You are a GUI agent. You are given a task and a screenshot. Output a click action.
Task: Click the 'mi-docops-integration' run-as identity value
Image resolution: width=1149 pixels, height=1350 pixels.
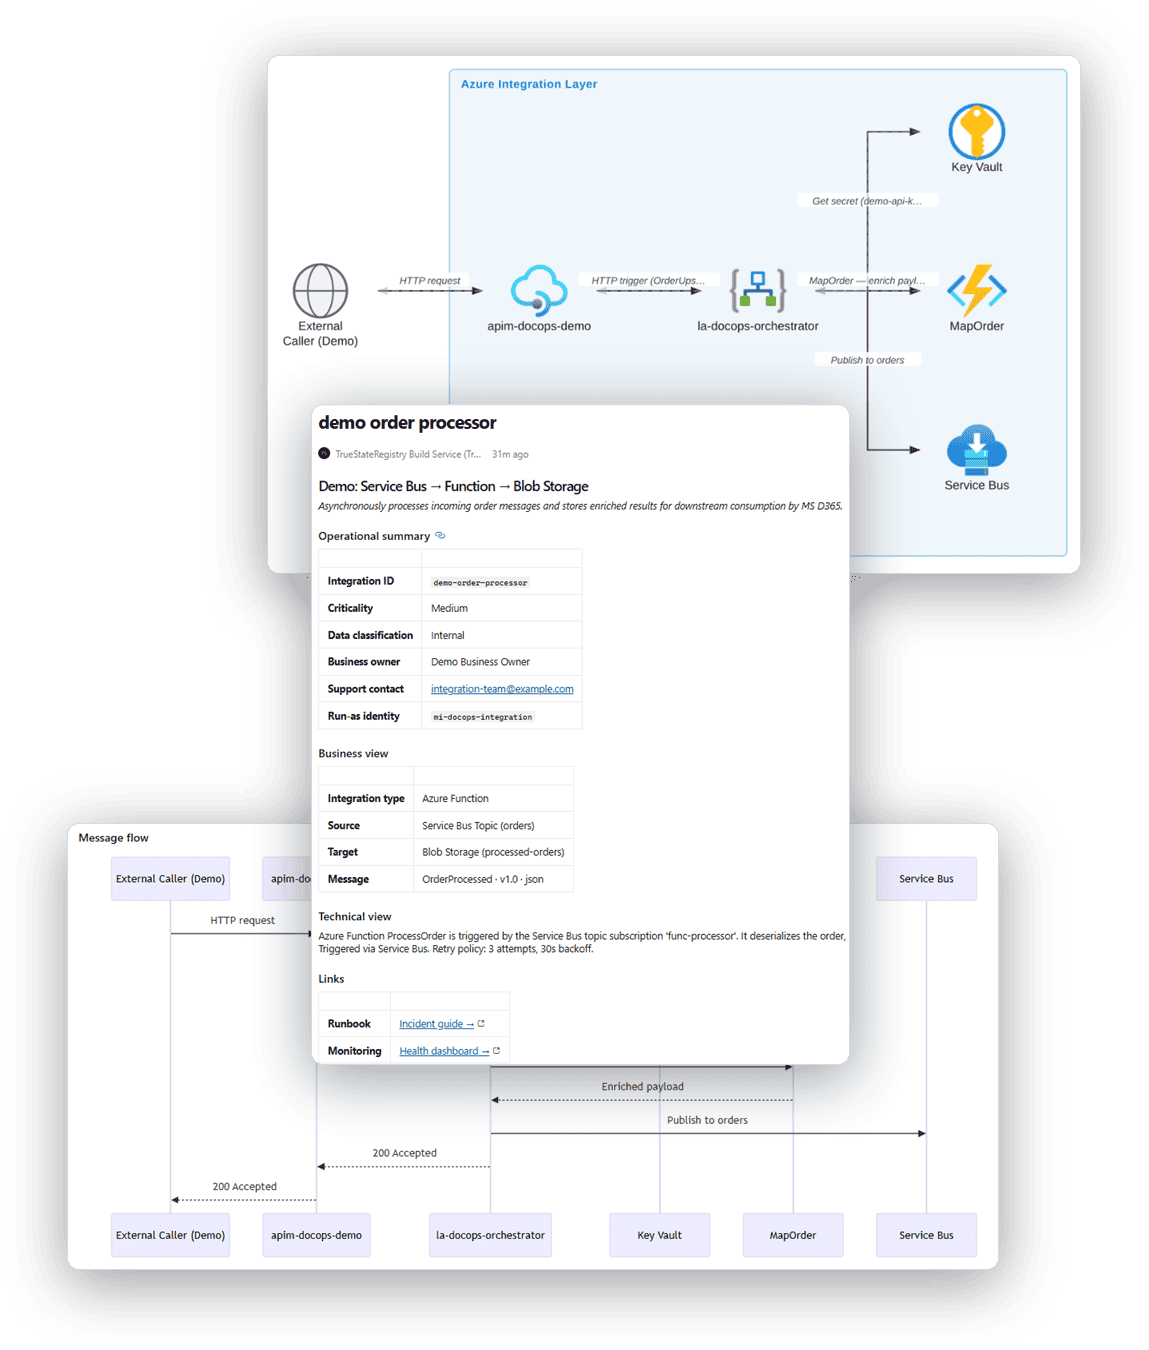tap(483, 716)
